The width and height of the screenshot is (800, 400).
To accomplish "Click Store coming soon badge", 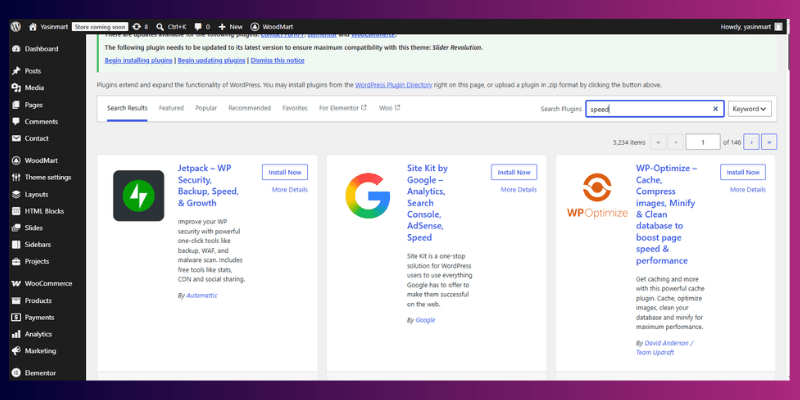I will [x=99, y=27].
